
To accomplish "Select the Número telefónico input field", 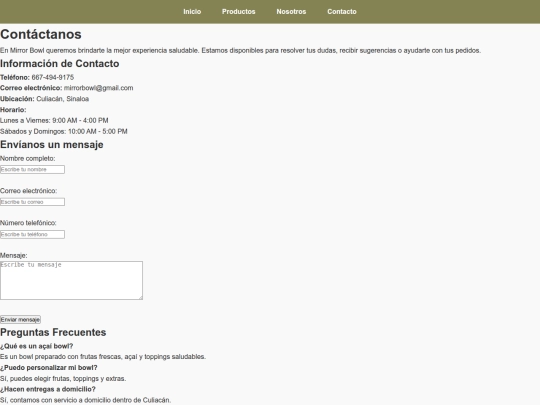I will (x=32, y=235).
